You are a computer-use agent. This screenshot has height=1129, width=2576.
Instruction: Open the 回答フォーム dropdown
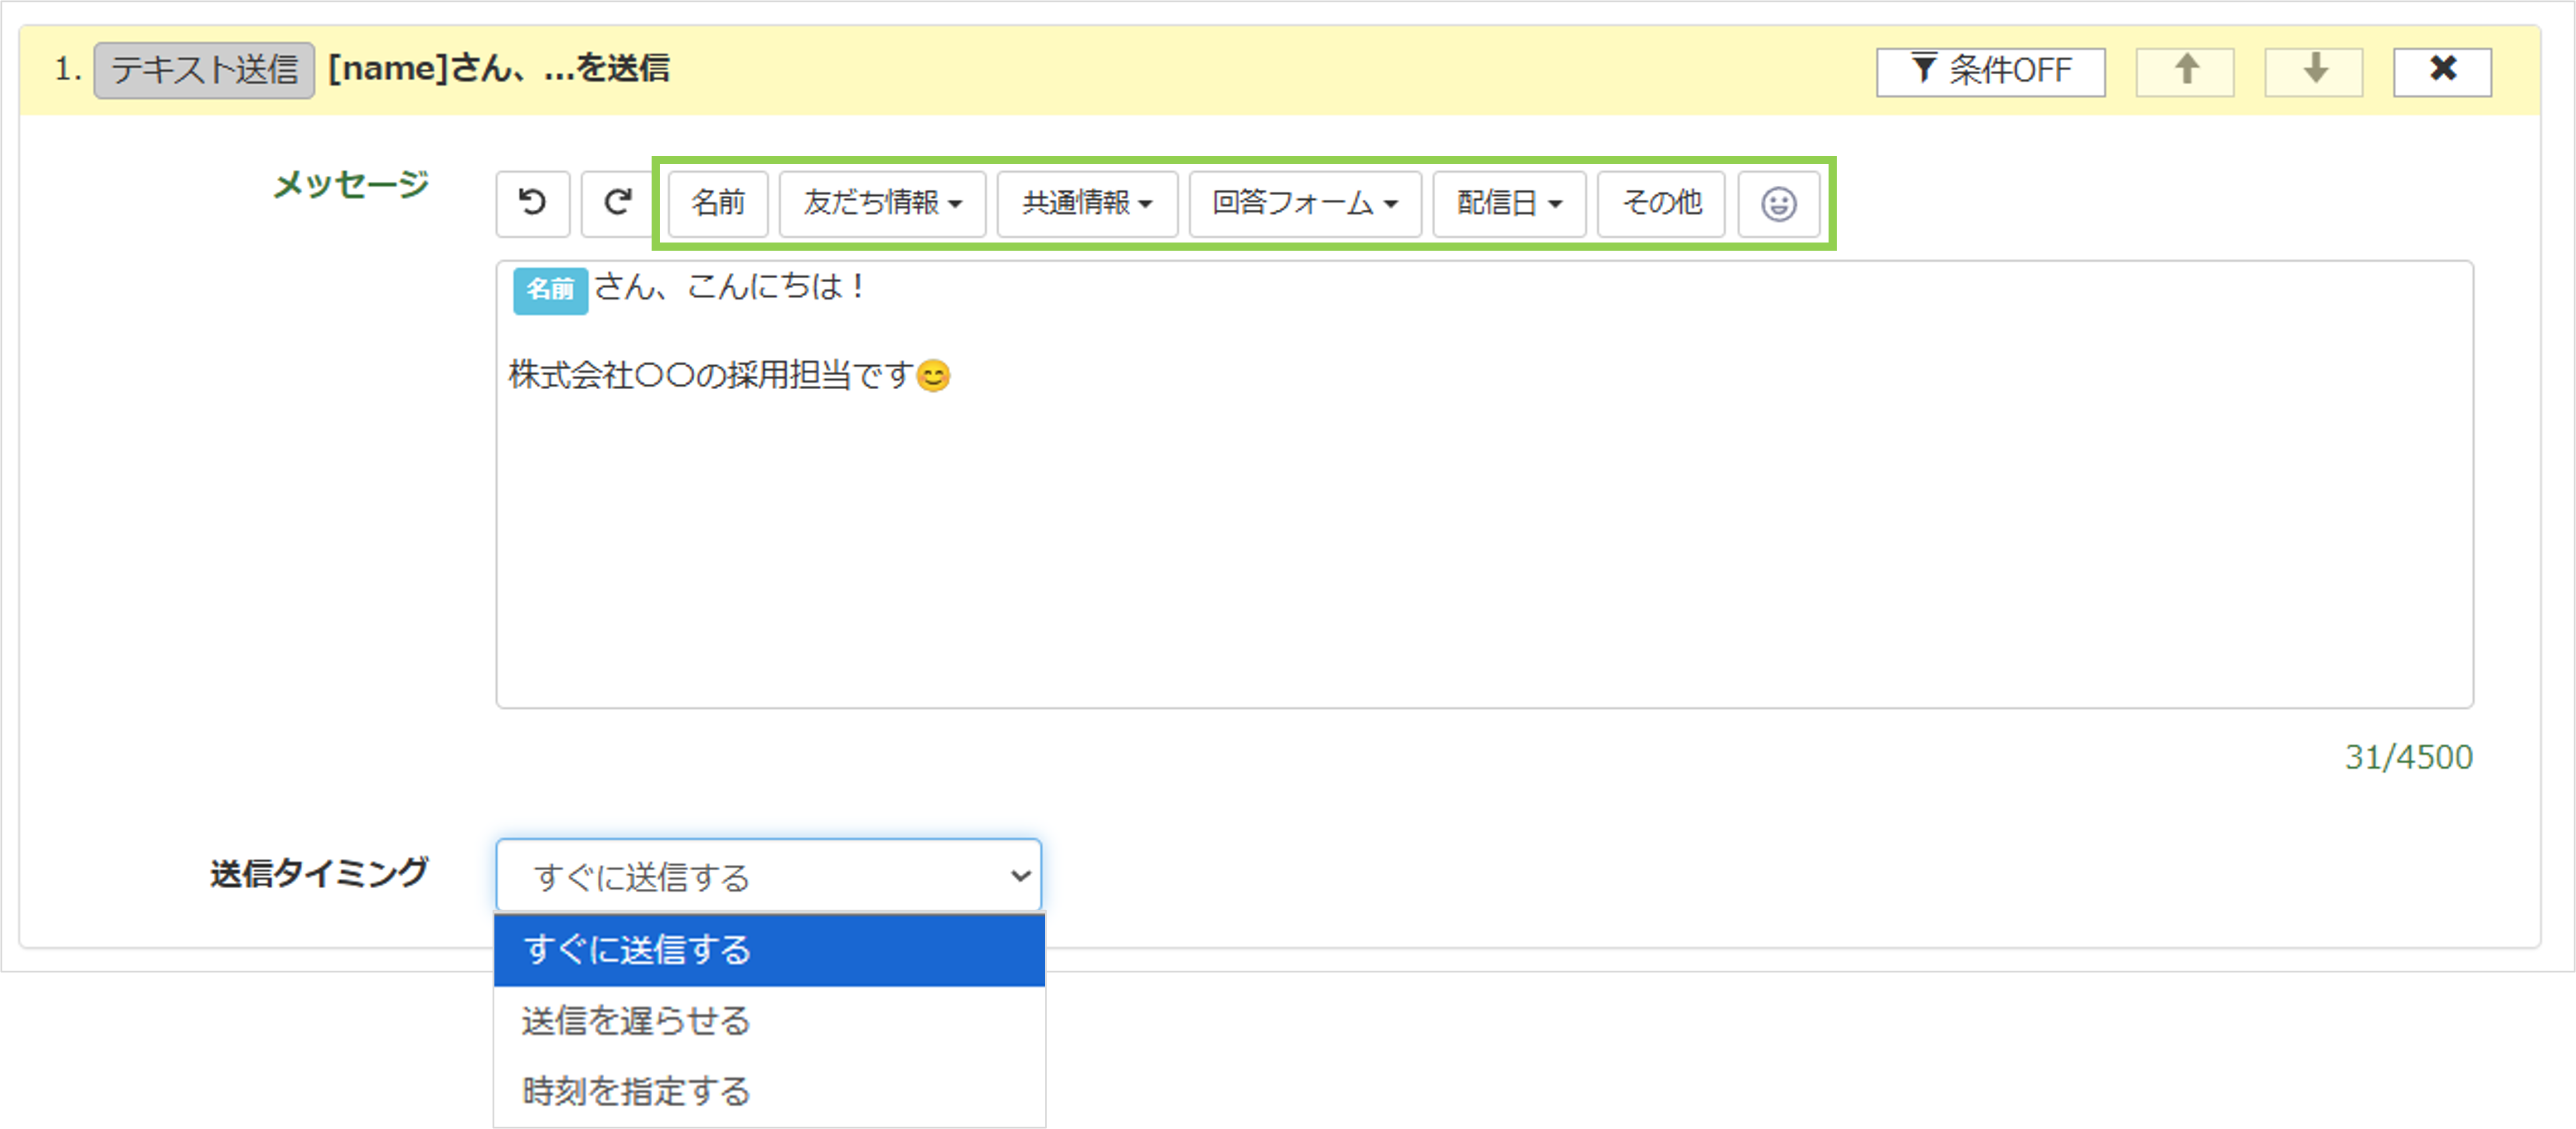(x=1305, y=203)
